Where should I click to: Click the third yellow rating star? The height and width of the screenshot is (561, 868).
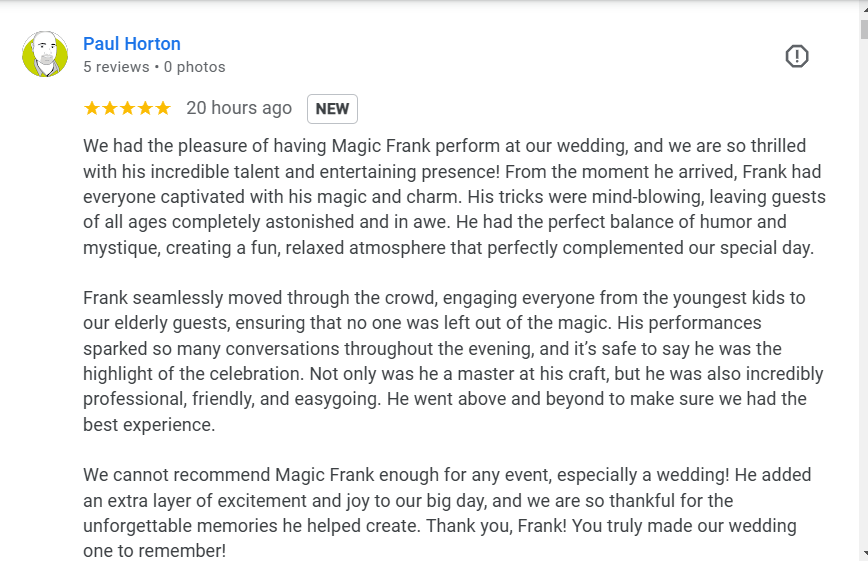[x=127, y=108]
